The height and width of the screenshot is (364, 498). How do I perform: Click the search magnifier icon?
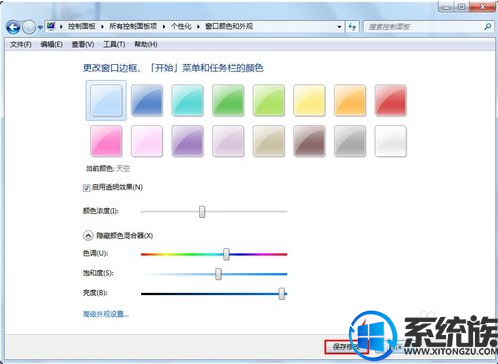click(x=487, y=27)
